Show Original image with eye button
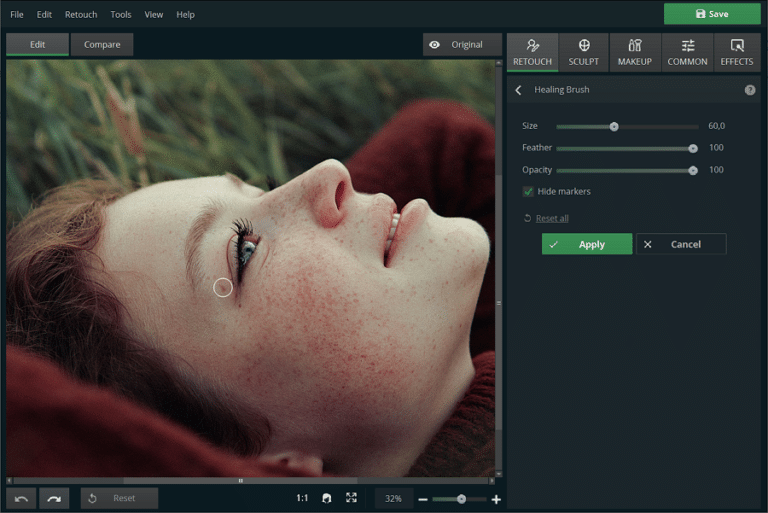Image resolution: width=768 pixels, height=513 pixels. [x=462, y=45]
